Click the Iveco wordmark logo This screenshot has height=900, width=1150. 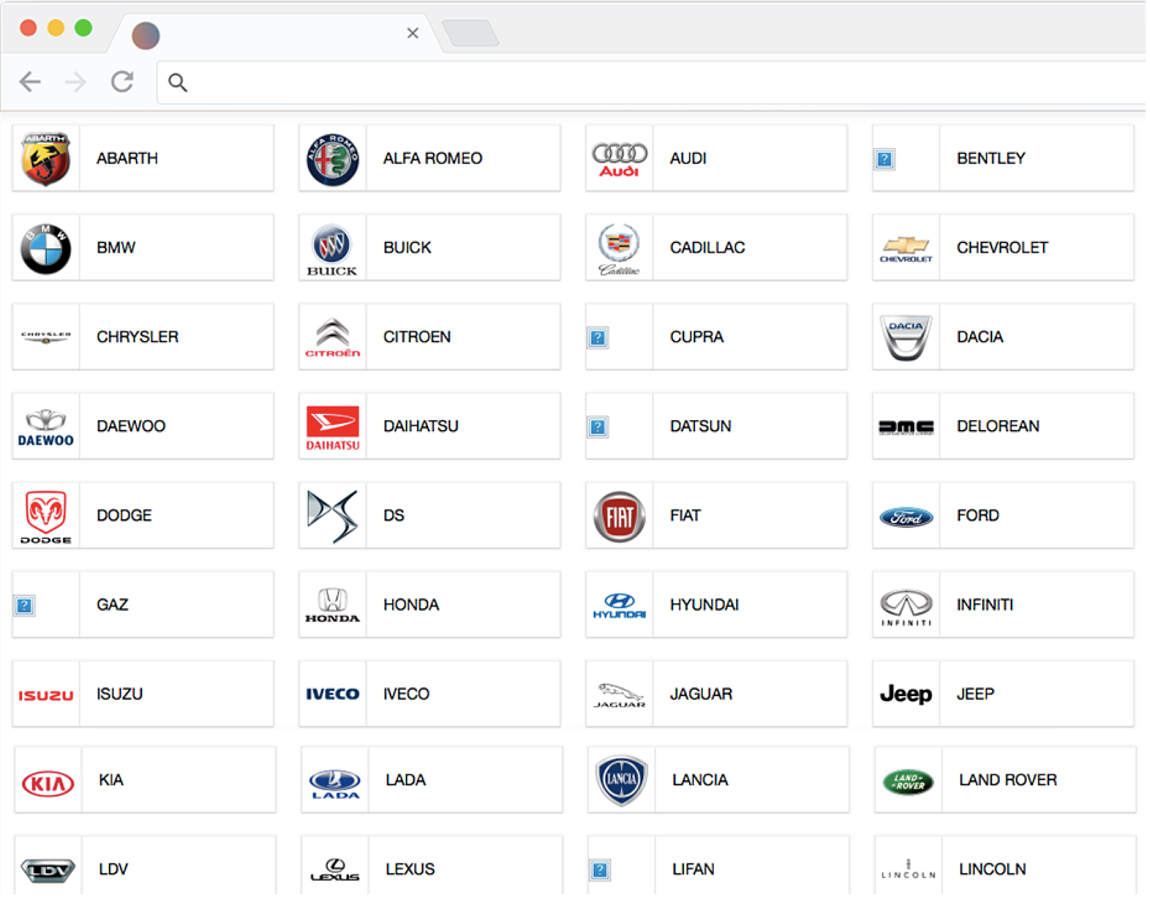coord(332,694)
